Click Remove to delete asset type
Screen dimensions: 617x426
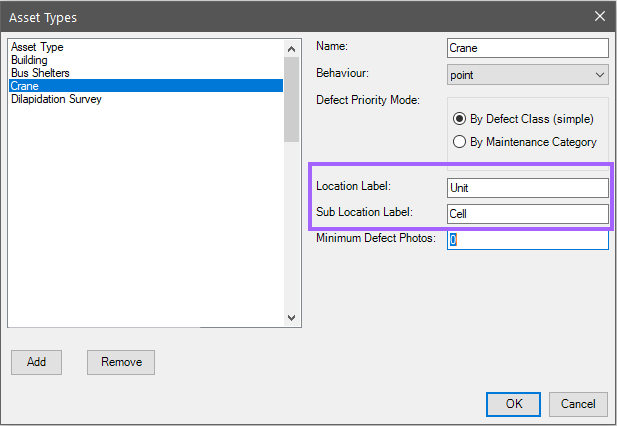tap(121, 362)
